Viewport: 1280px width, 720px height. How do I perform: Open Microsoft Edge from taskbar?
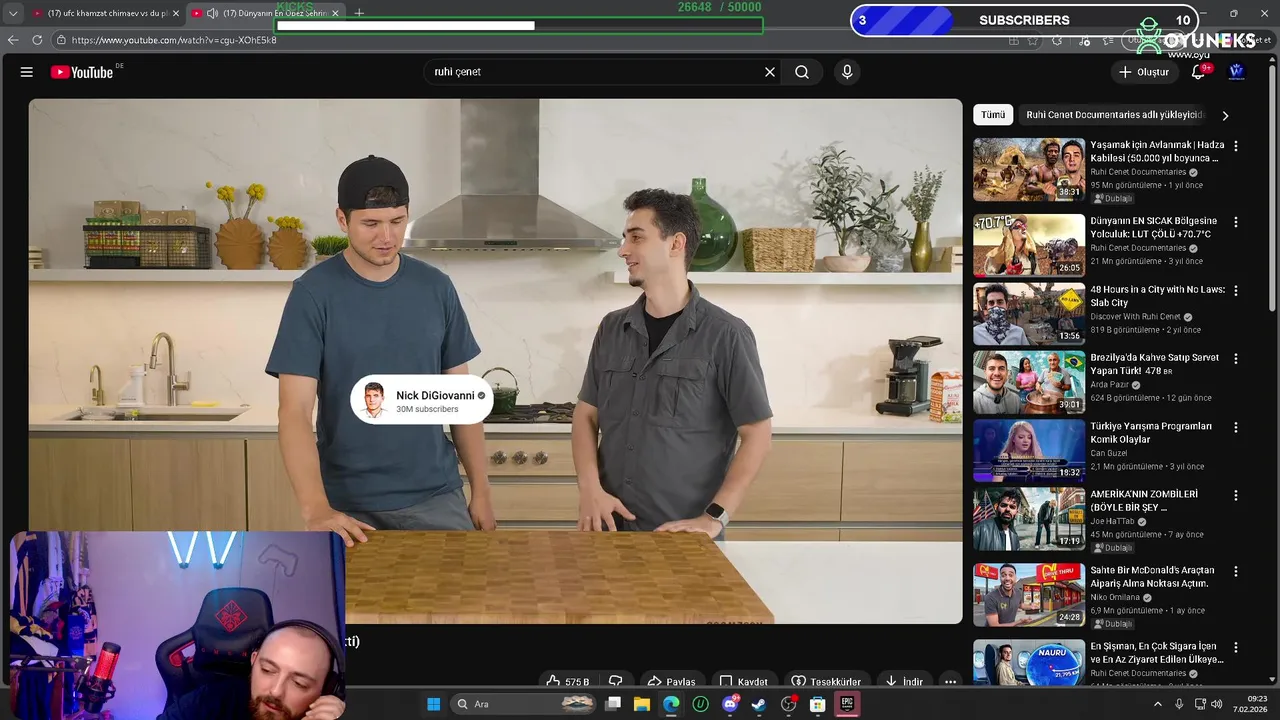click(x=671, y=704)
